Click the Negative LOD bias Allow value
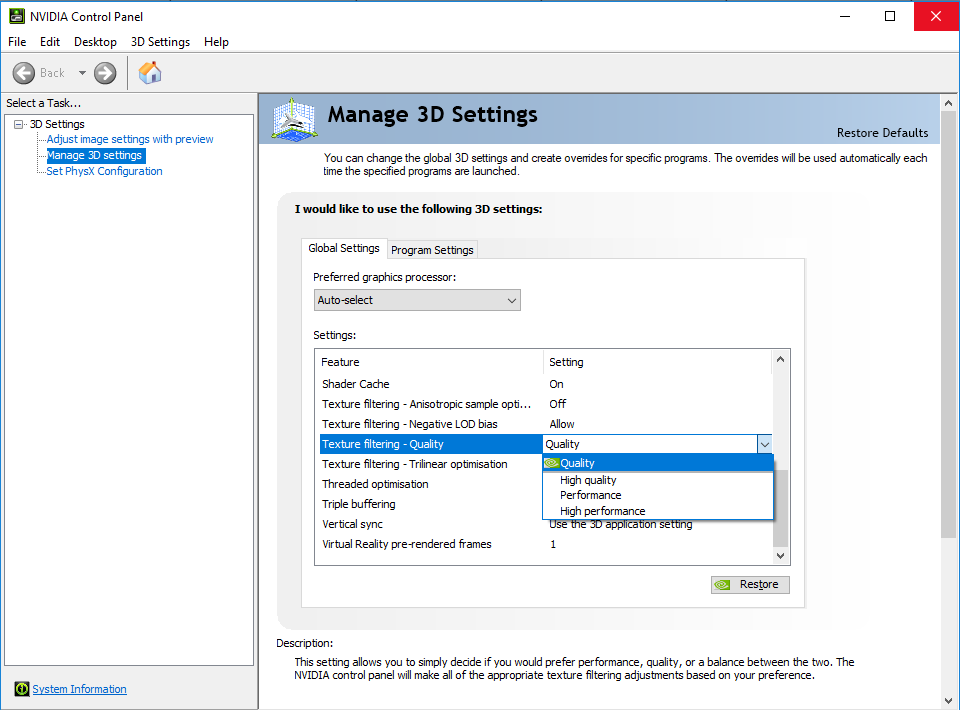This screenshot has width=960, height=710. [x=561, y=424]
